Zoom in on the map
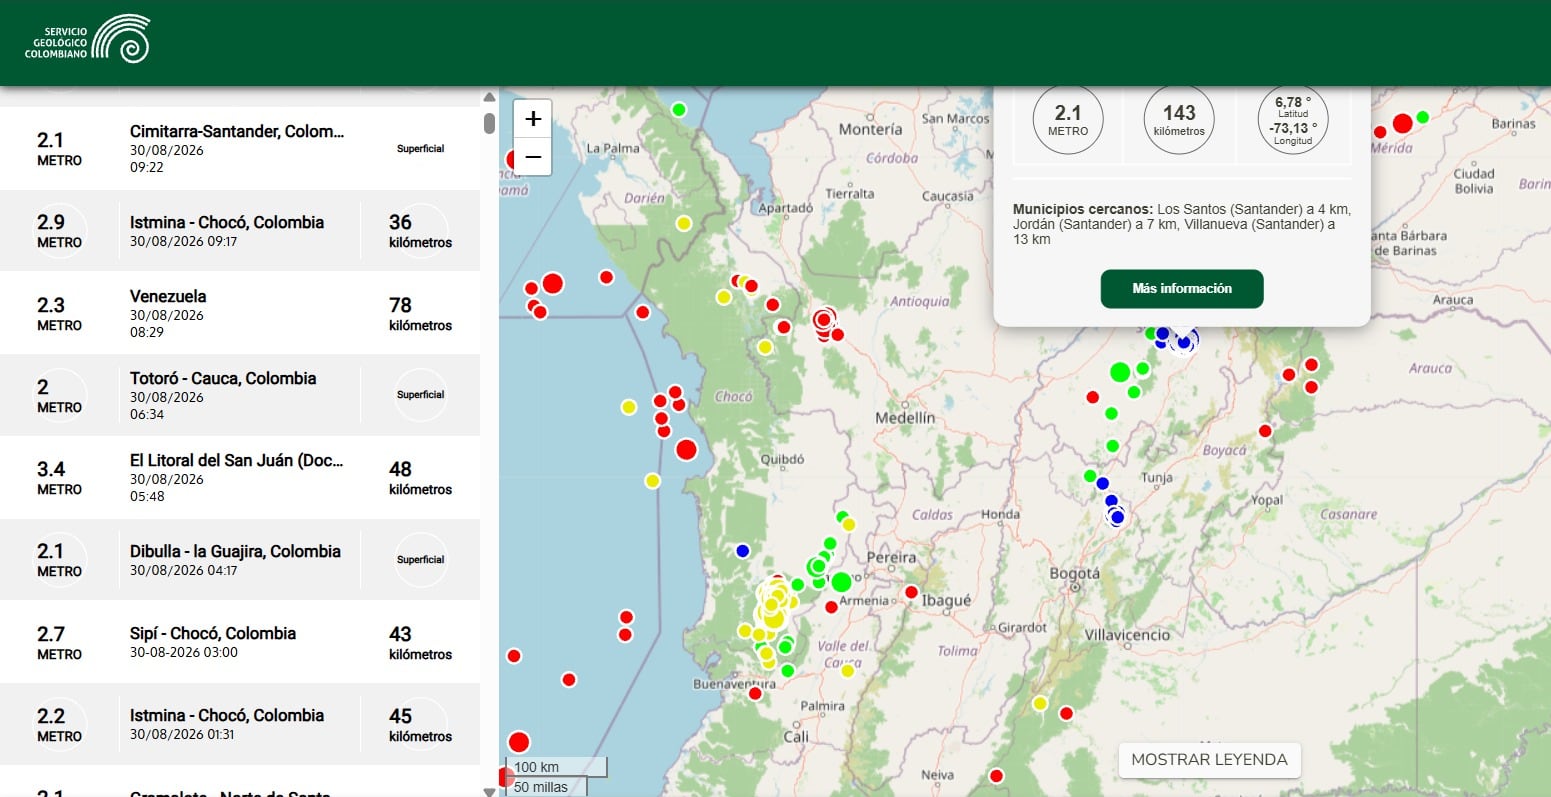 pyautogui.click(x=533, y=119)
